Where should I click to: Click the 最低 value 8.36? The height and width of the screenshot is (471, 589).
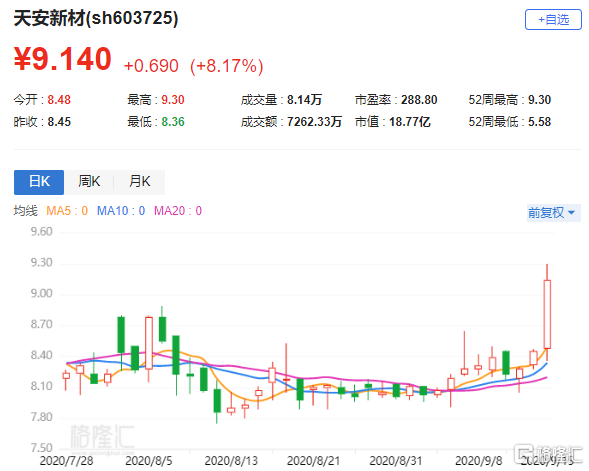click(173, 122)
